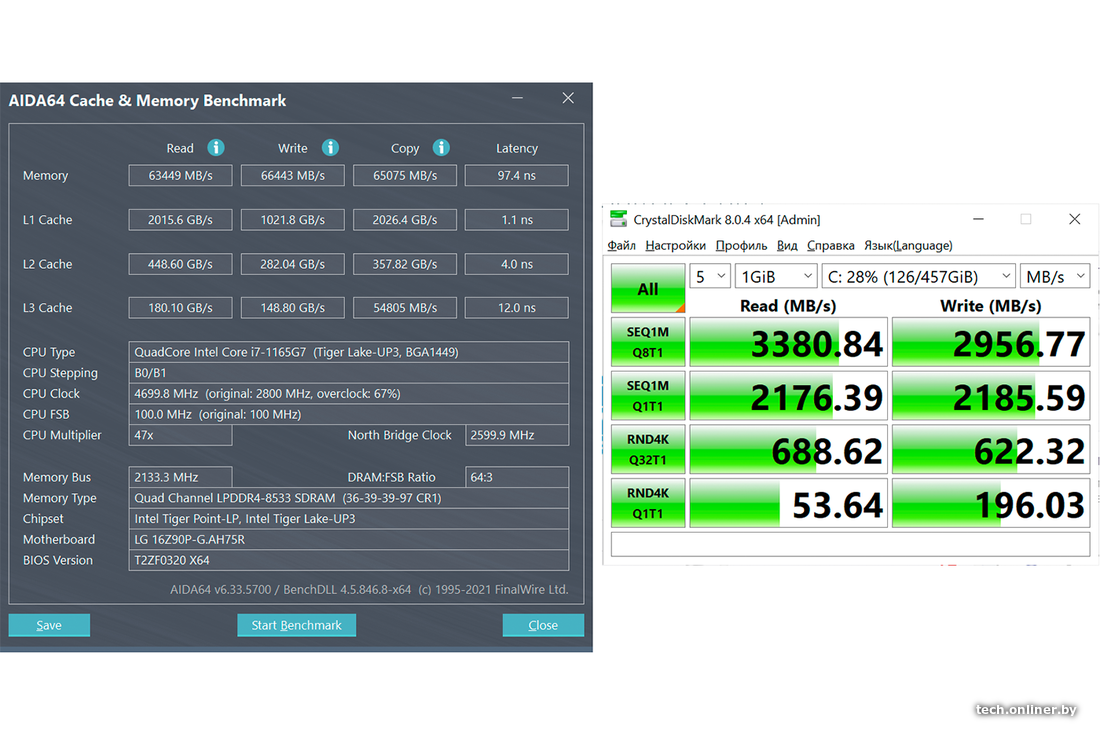This screenshot has height=733, width=1100.
Task: Click L2 Cache write value 282.04 GB/s
Action: tap(293, 264)
